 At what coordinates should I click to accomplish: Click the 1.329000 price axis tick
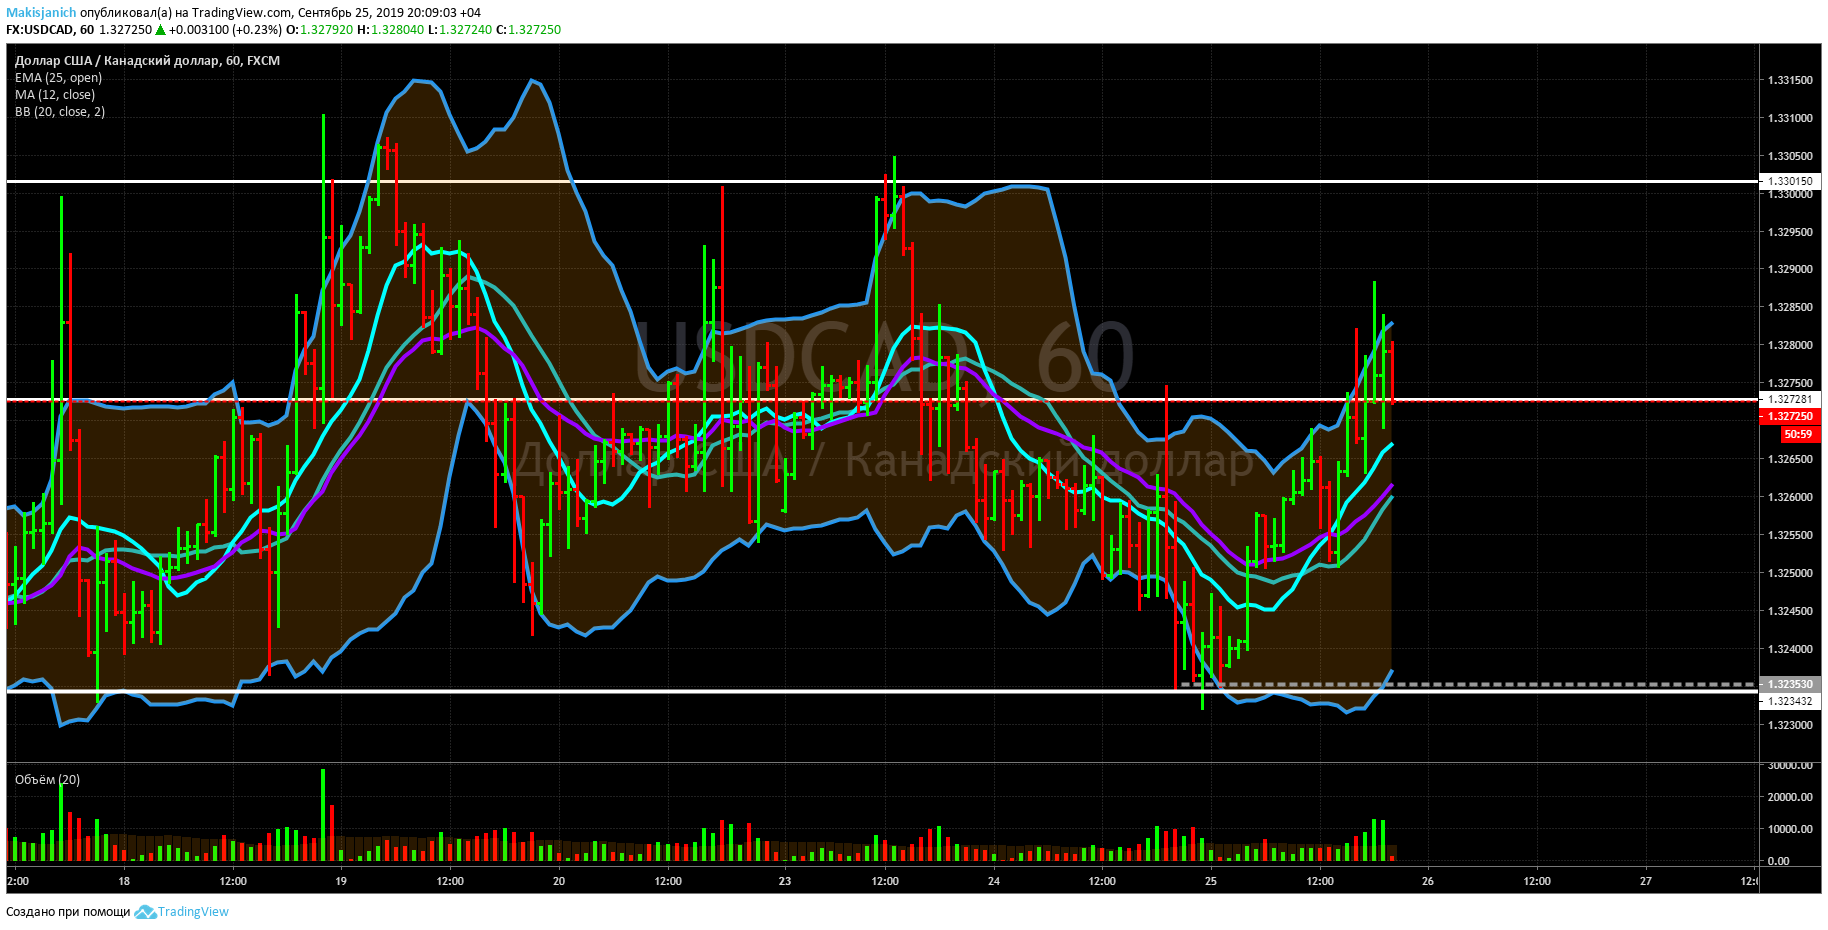coord(1790,269)
